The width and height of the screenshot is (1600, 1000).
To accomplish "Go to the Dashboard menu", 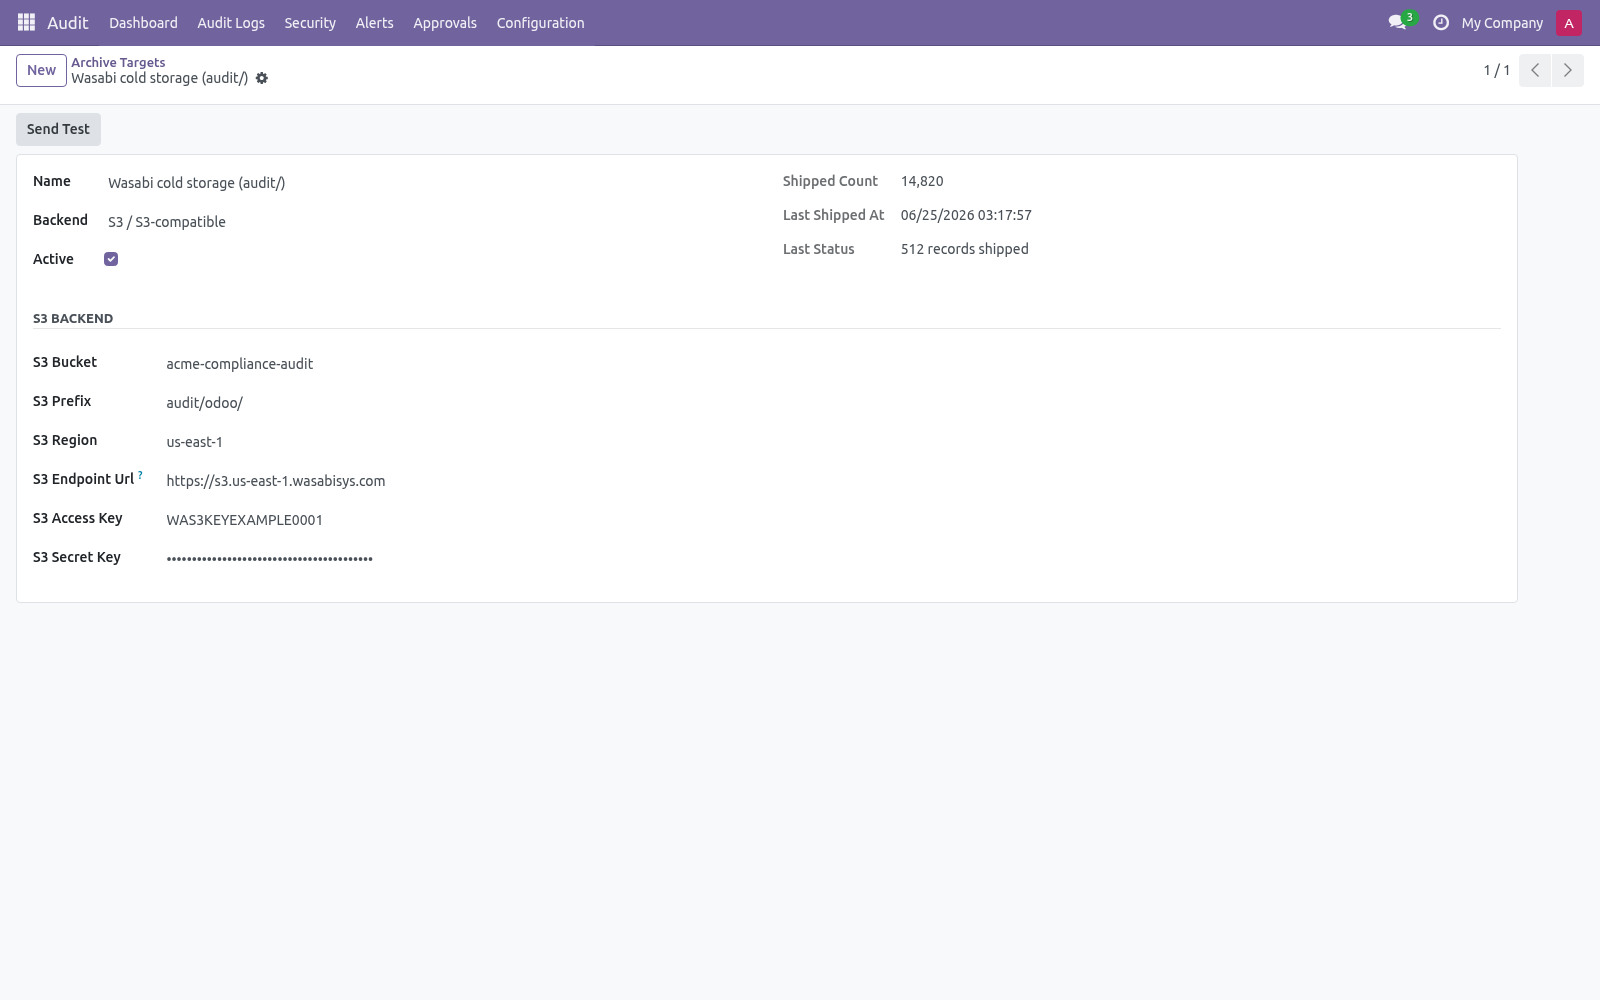I will coord(143,22).
